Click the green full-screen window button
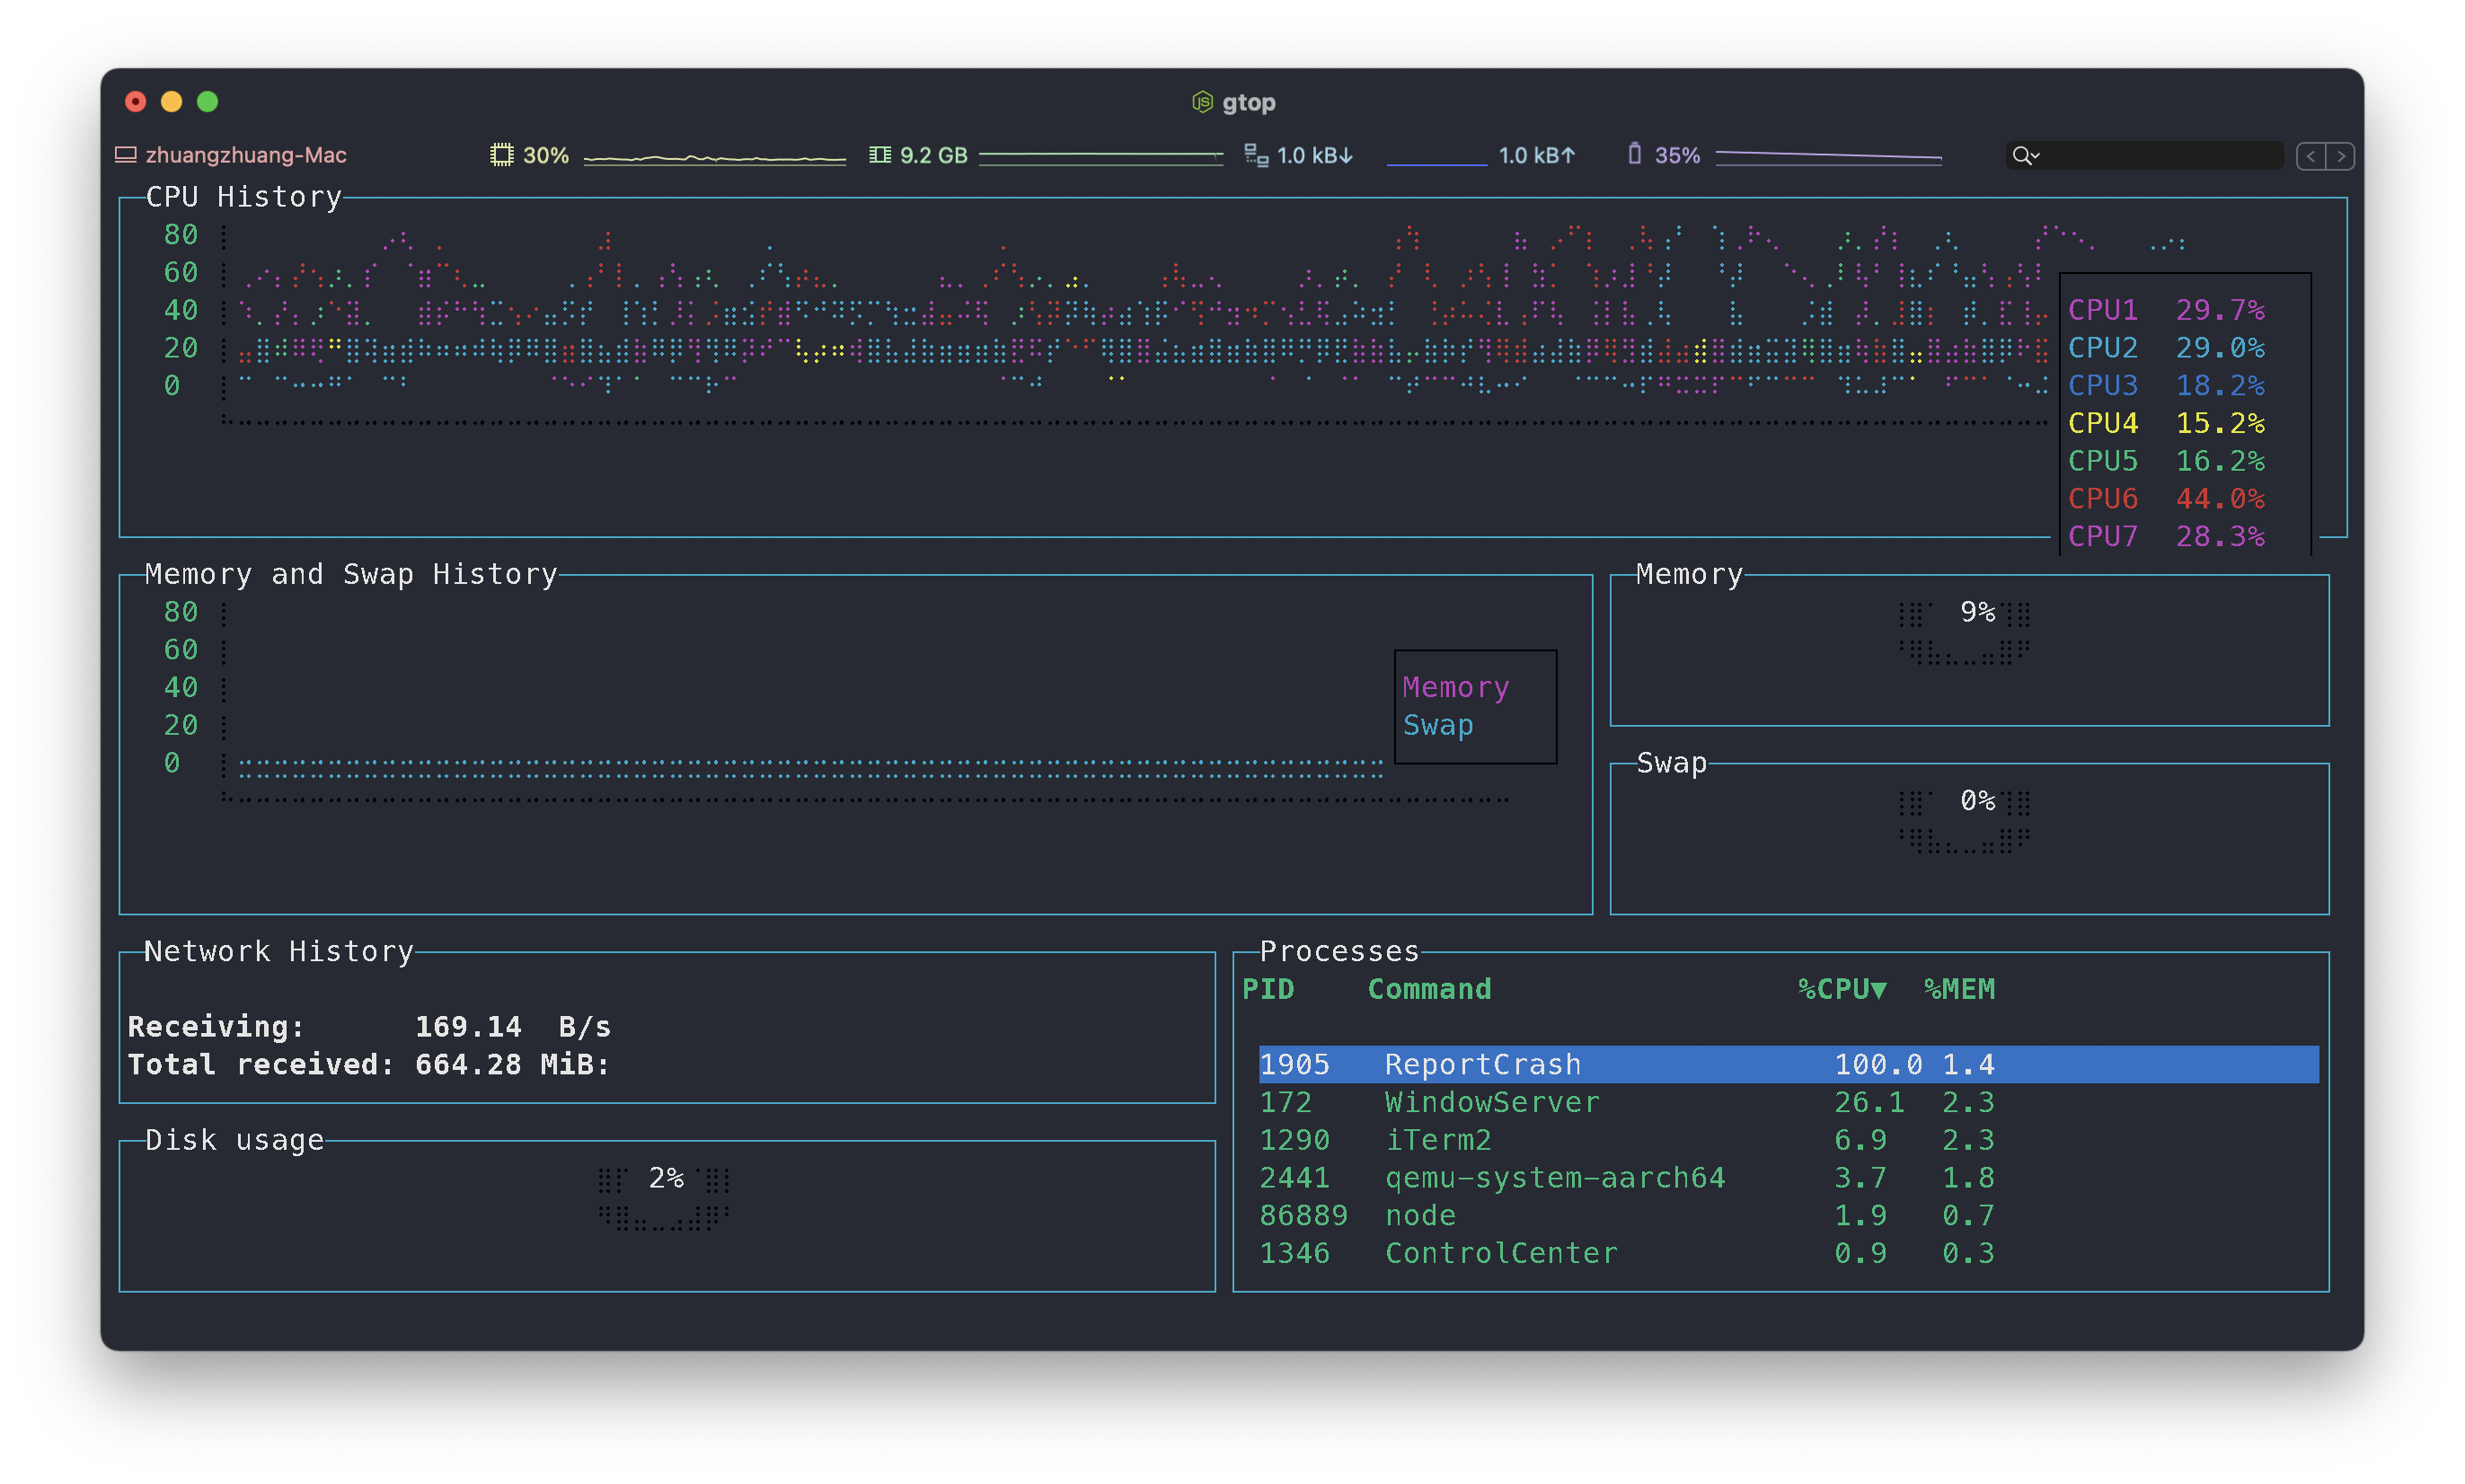2465x1484 pixels. click(207, 102)
